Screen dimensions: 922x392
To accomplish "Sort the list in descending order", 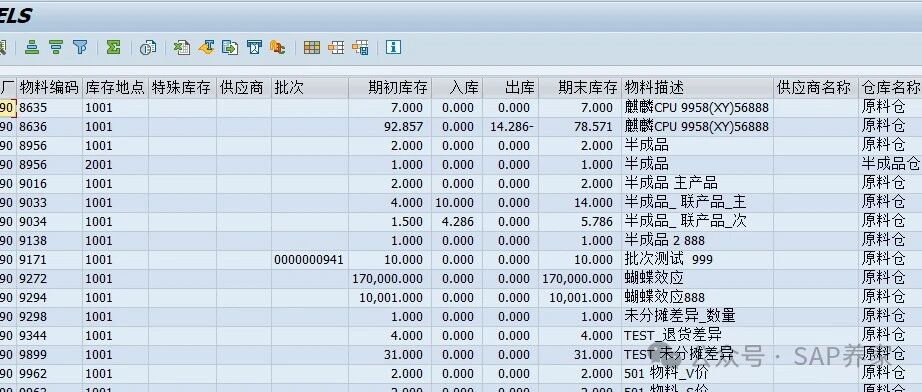I will [56, 48].
